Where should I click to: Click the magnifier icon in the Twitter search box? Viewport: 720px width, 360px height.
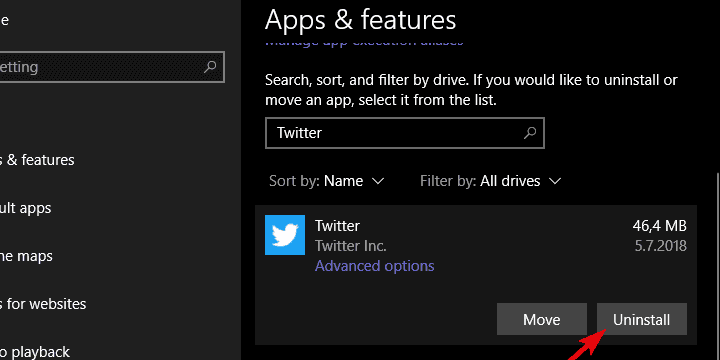pyautogui.click(x=530, y=133)
